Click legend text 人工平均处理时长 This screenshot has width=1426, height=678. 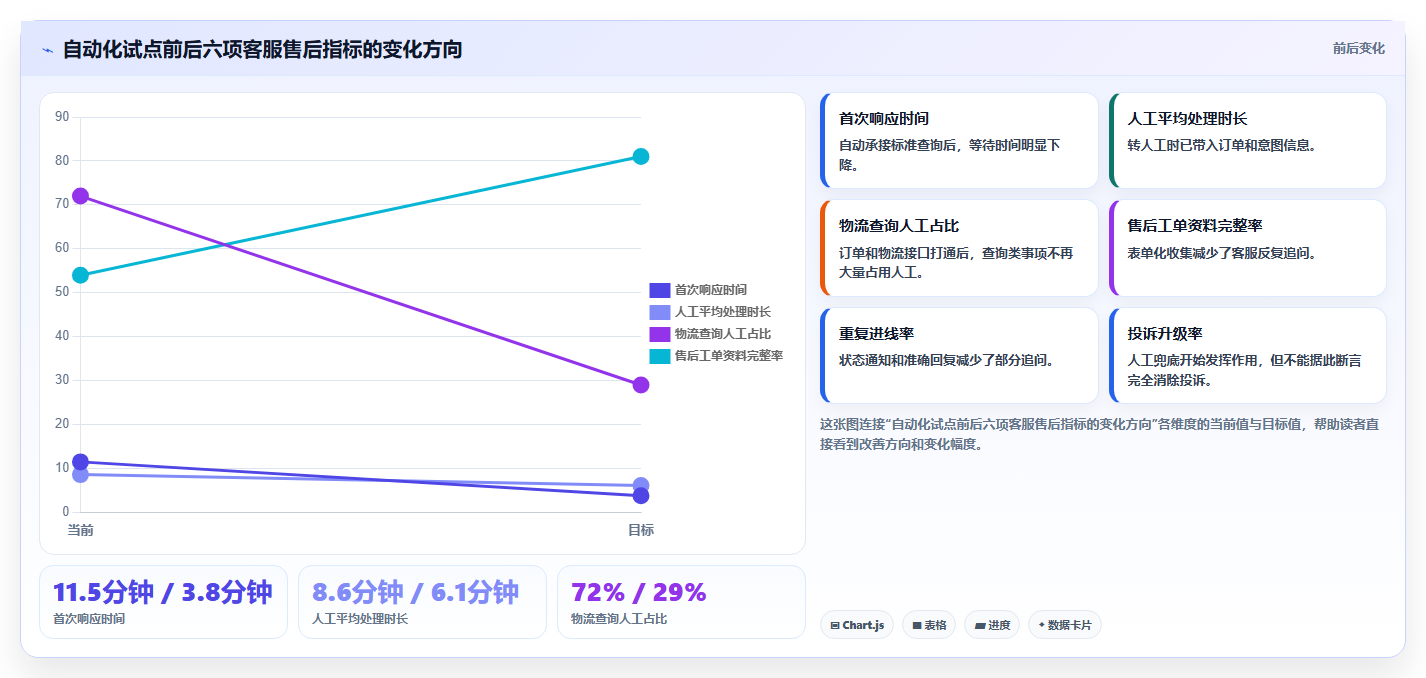tap(722, 312)
